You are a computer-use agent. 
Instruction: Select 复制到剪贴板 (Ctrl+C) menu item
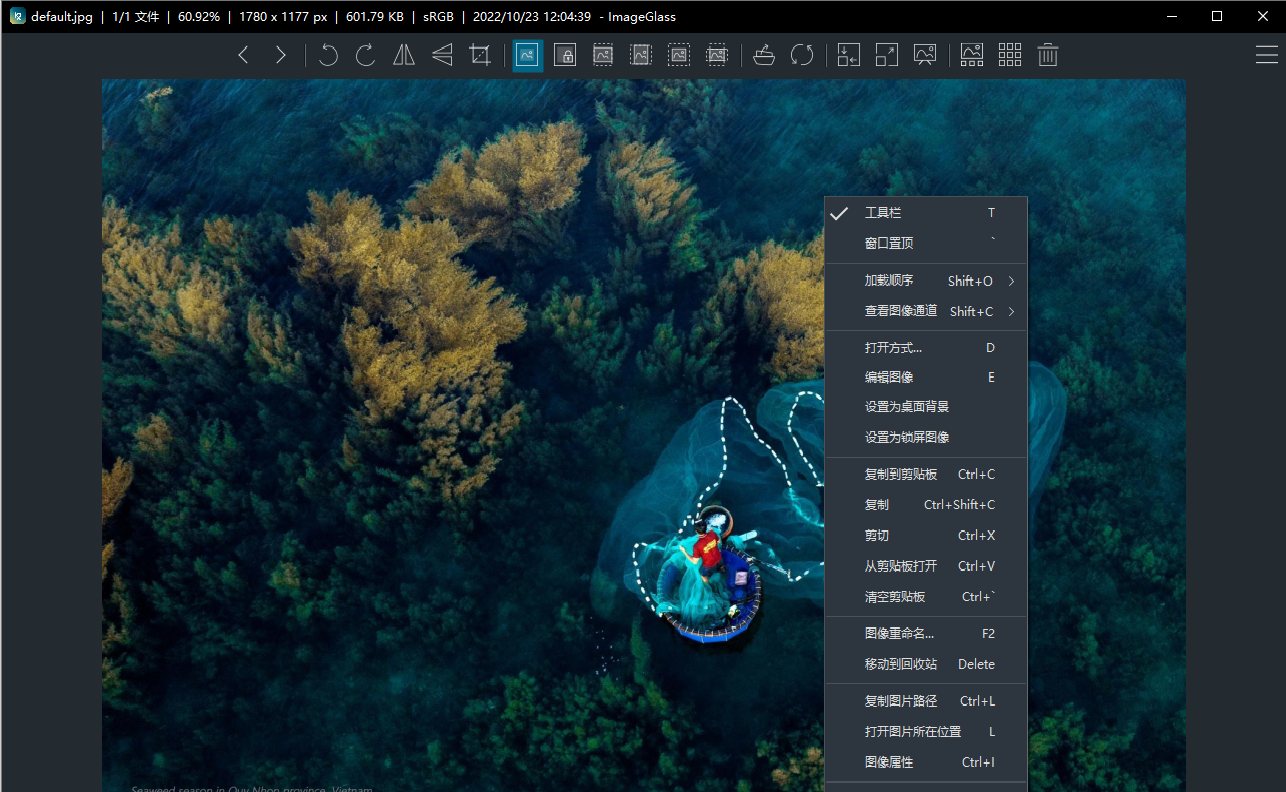(926, 474)
